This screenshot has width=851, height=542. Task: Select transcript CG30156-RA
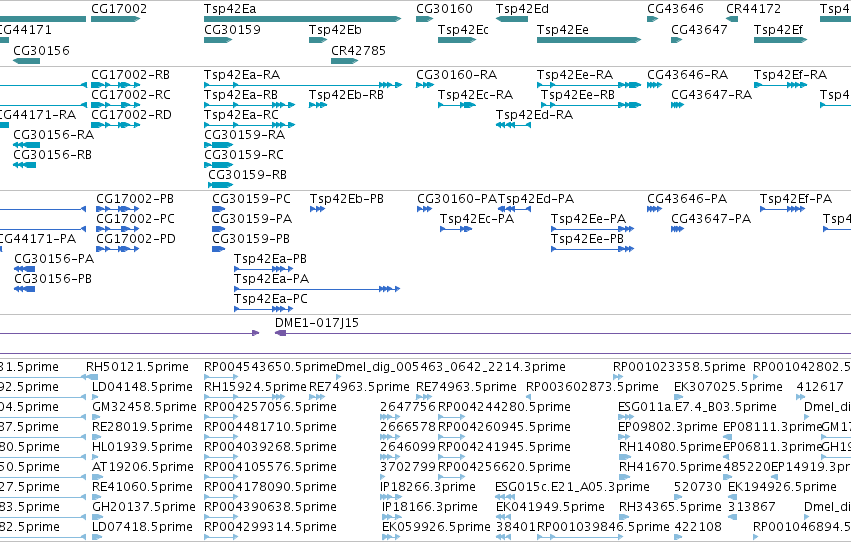pos(53,135)
